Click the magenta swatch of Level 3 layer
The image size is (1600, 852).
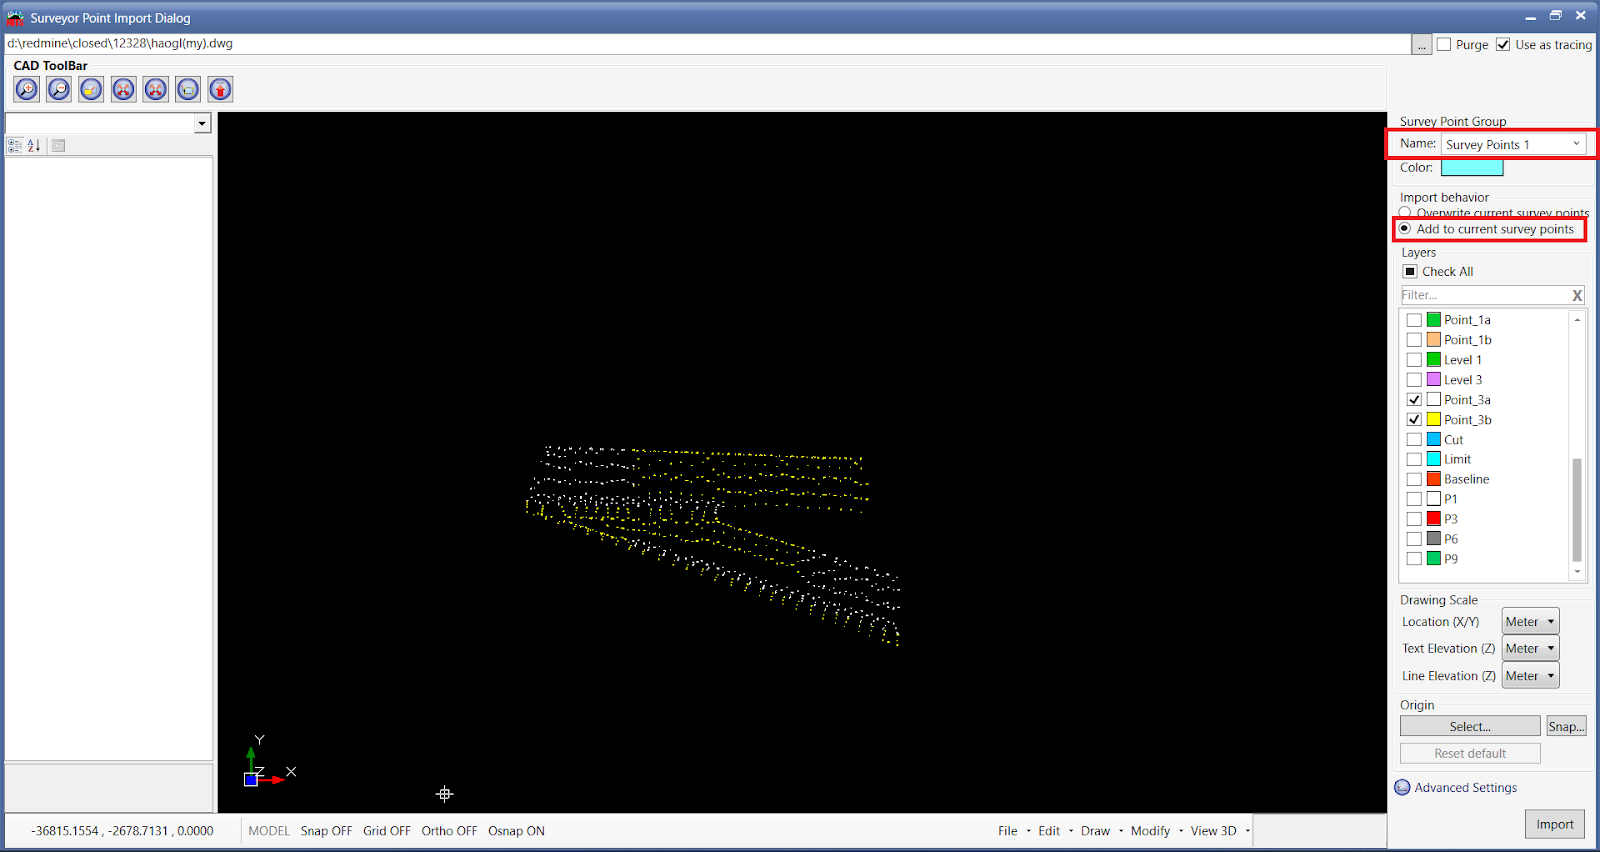pos(1433,379)
